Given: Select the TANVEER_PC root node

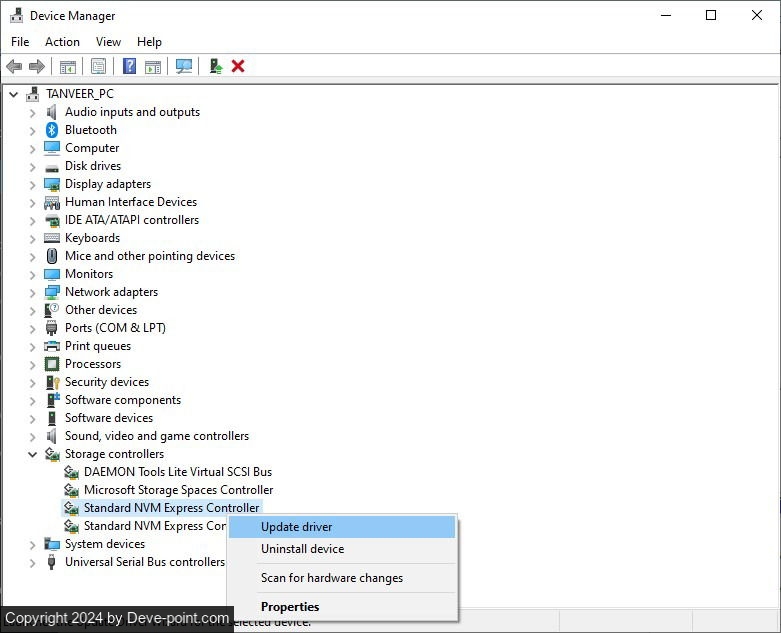Looking at the screenshot, I should click(x=80, y=94).
